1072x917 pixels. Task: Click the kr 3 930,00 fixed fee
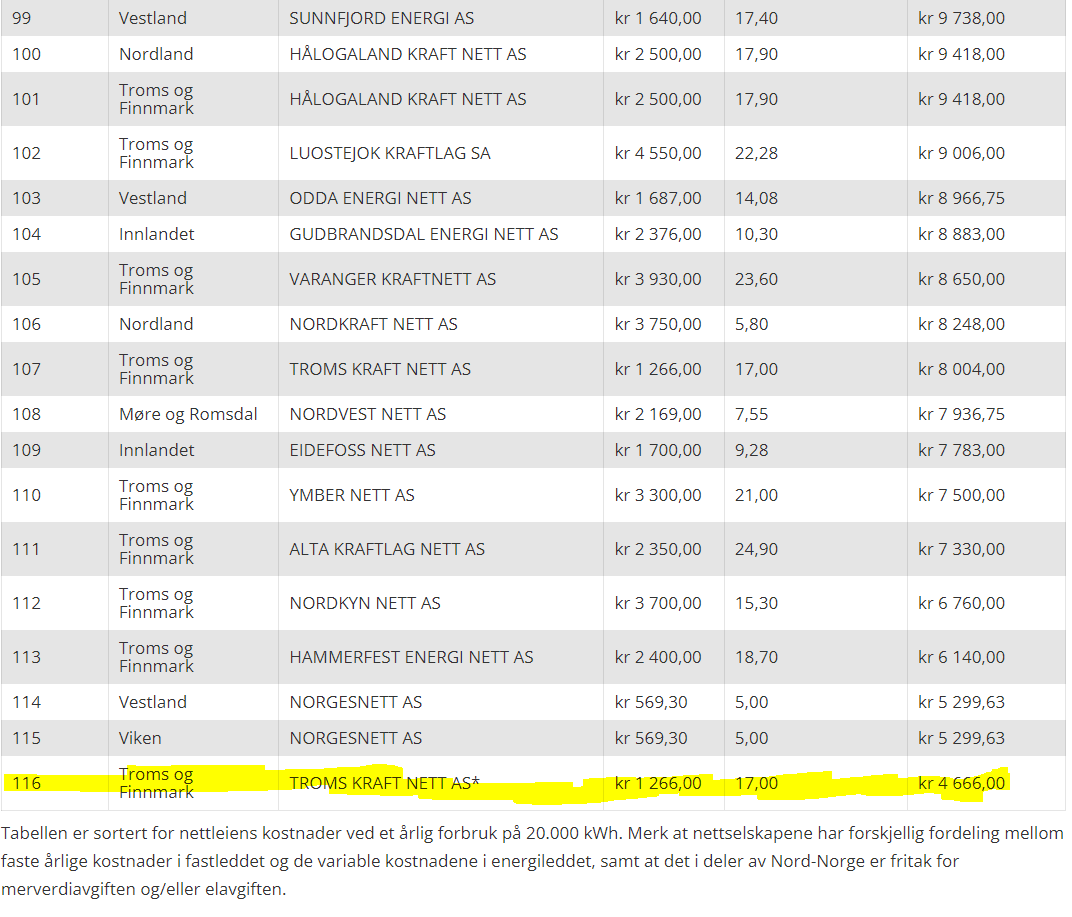click(x=658, y=279)
